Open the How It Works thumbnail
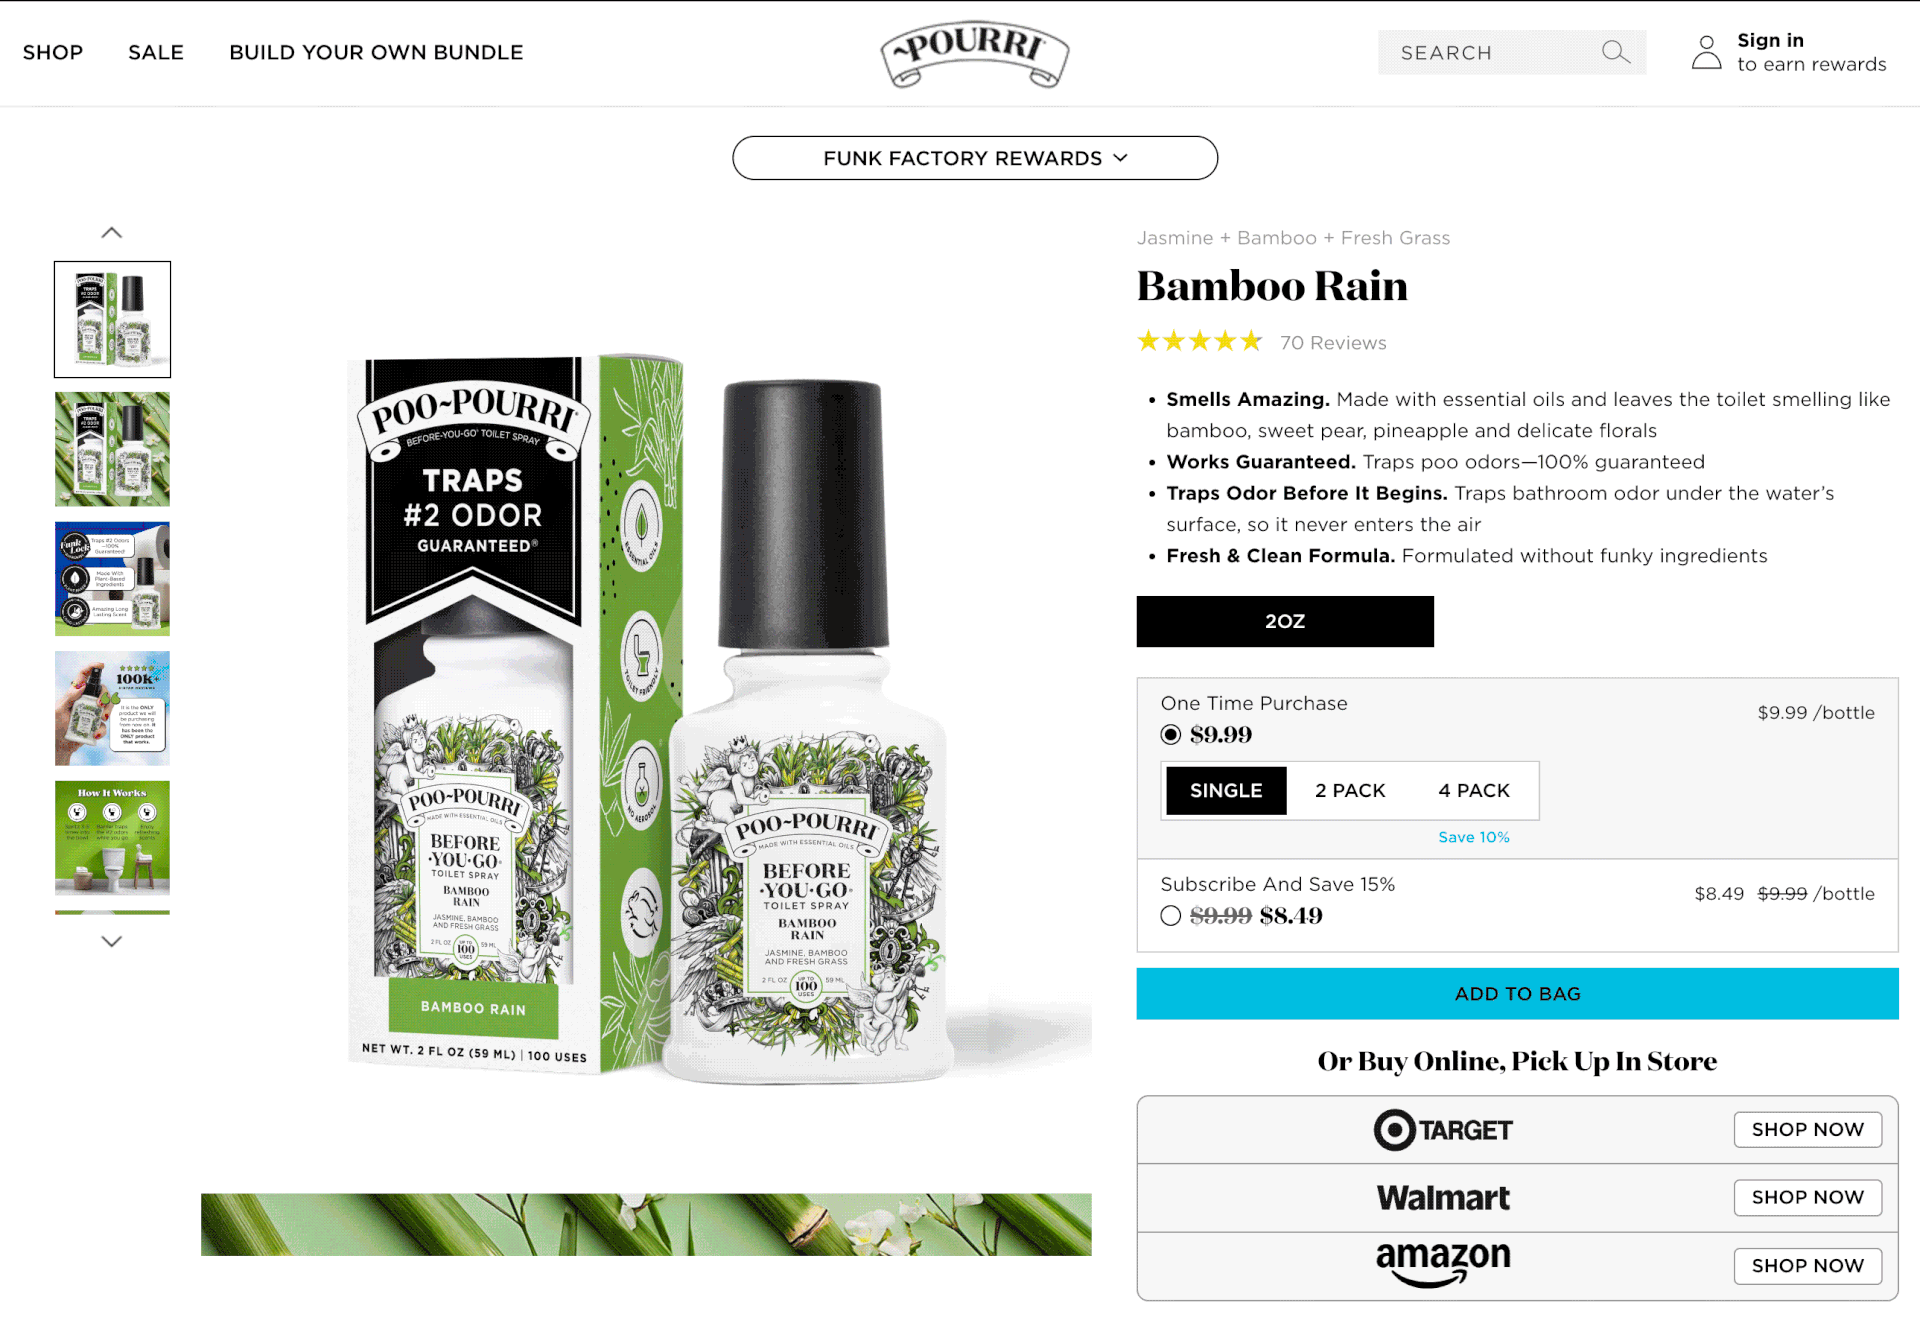 click(x=112, y=838)
